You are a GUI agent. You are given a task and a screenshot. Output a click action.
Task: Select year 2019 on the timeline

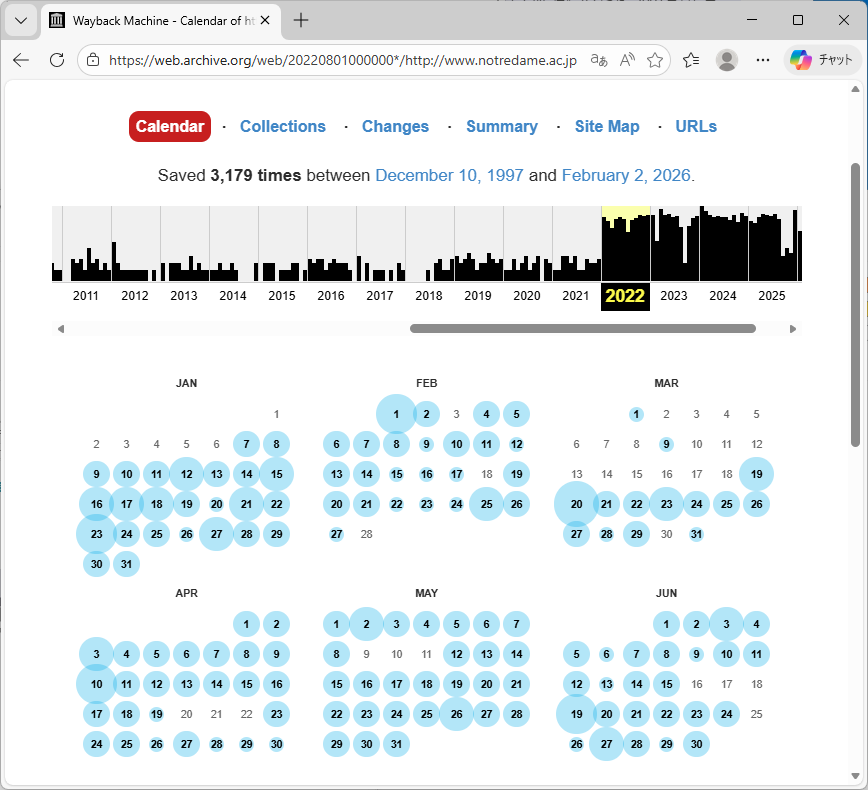[478, 295]
